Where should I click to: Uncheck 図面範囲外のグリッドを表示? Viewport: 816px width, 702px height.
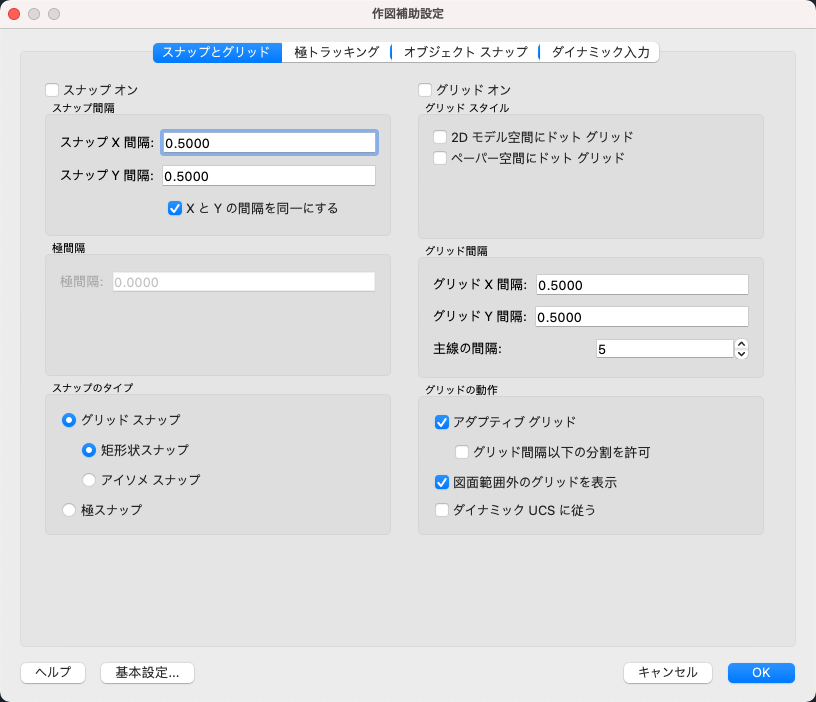click(x=442, y=482)
